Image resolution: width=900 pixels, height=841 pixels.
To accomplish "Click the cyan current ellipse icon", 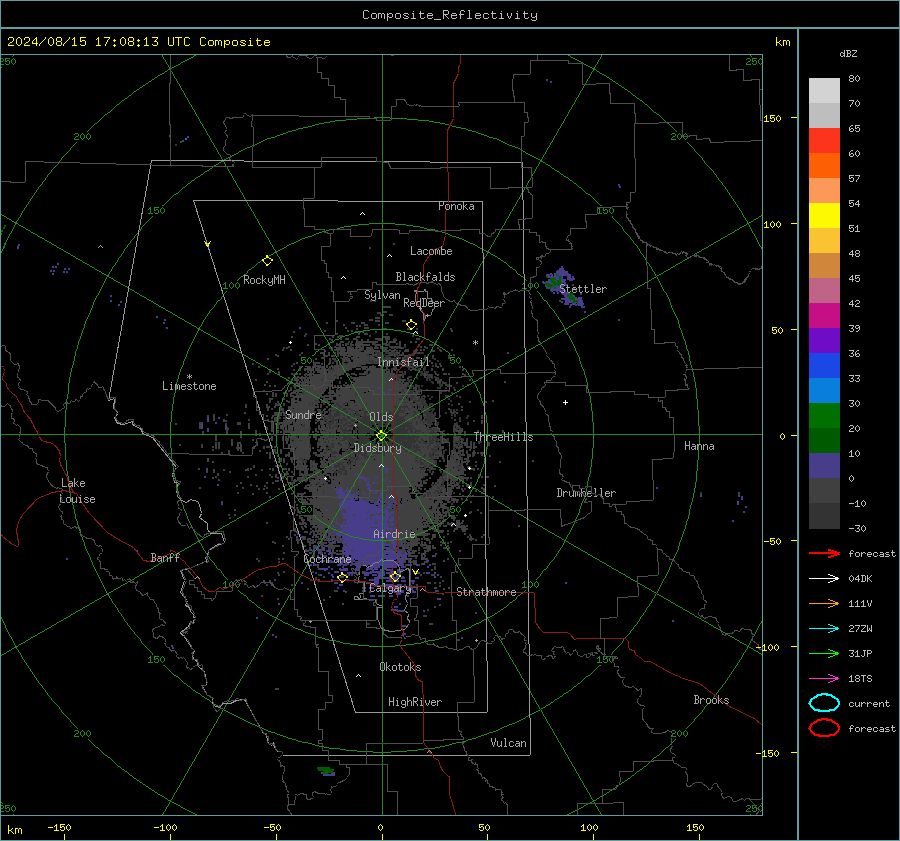I will coord(824,703).
